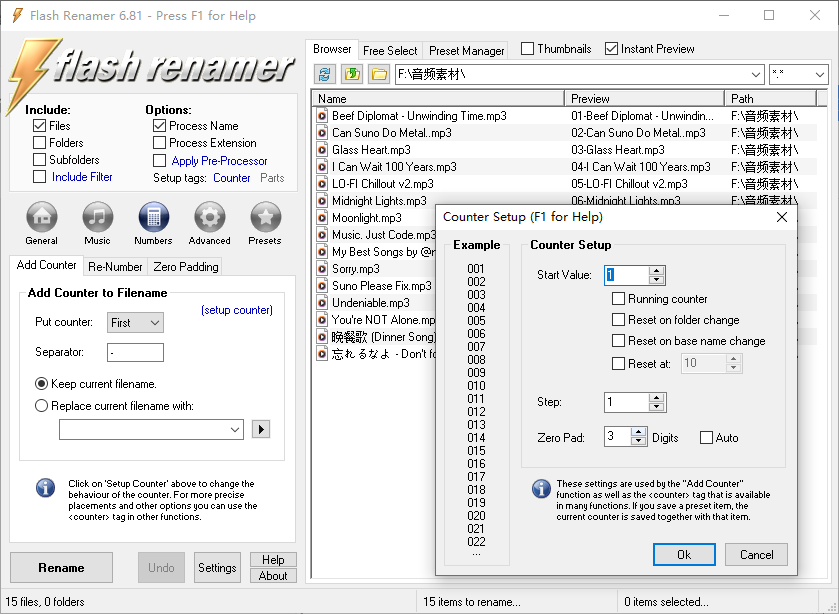The height and width of the screenshot is (614, 839).
Task: Open the Free Select tab
Action: click(x=390, y=50)
